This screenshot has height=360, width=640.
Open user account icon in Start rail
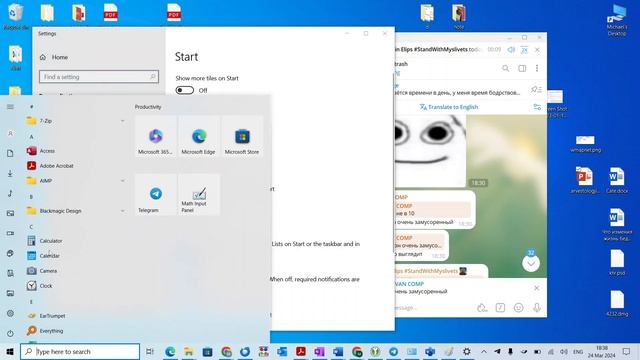coord(10,133)
